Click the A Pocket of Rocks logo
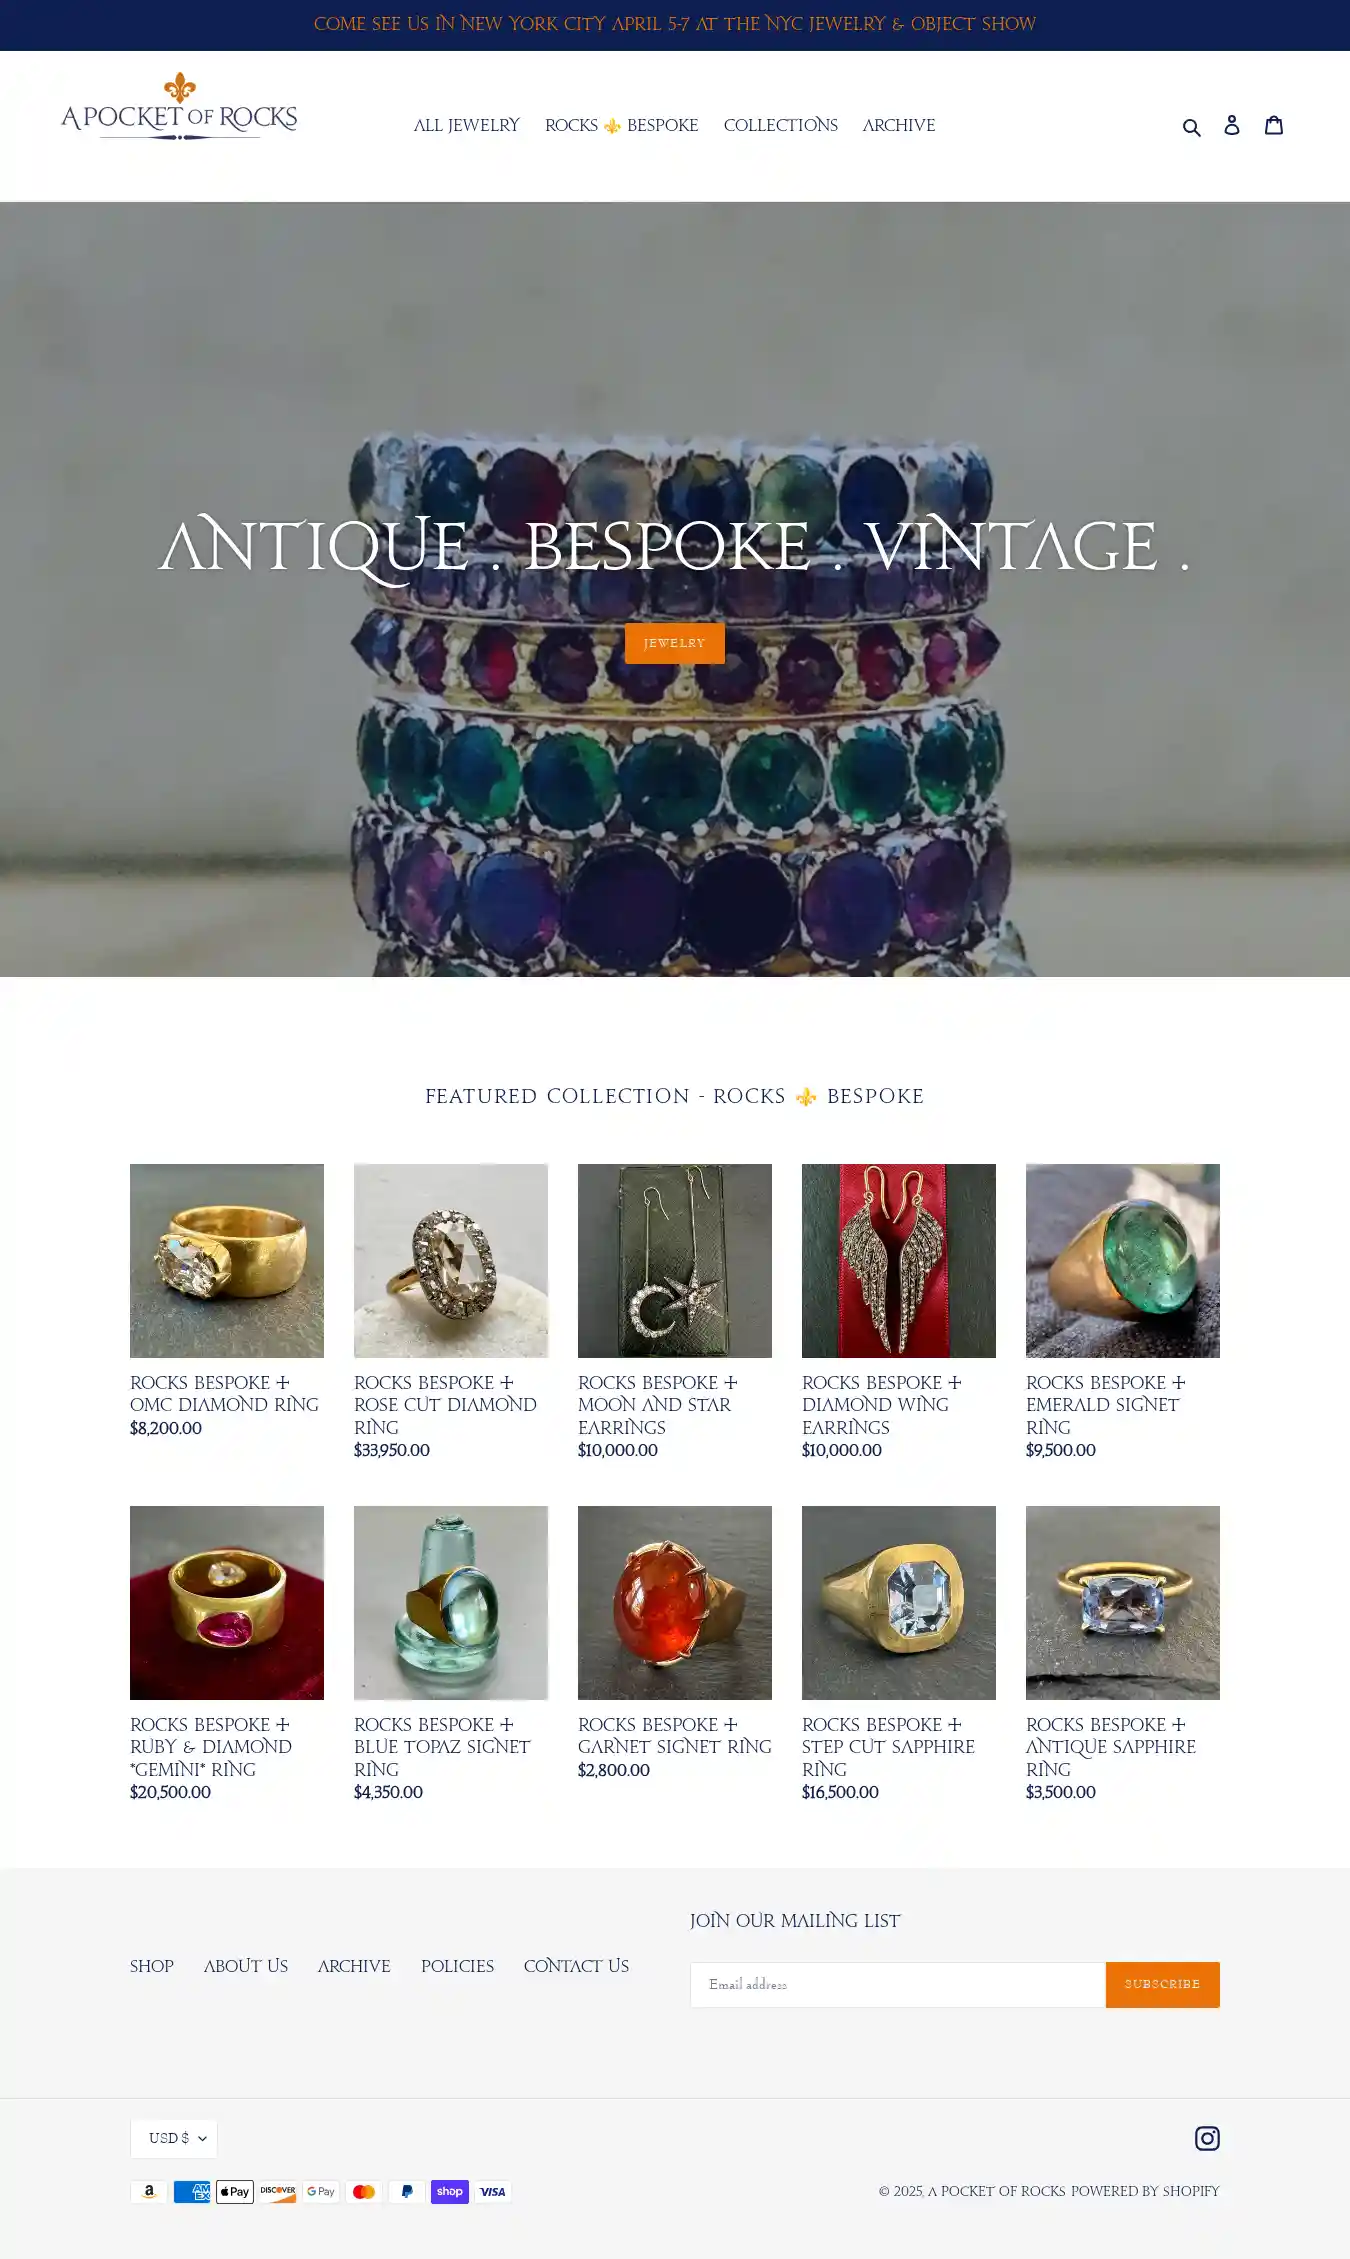 179,106
